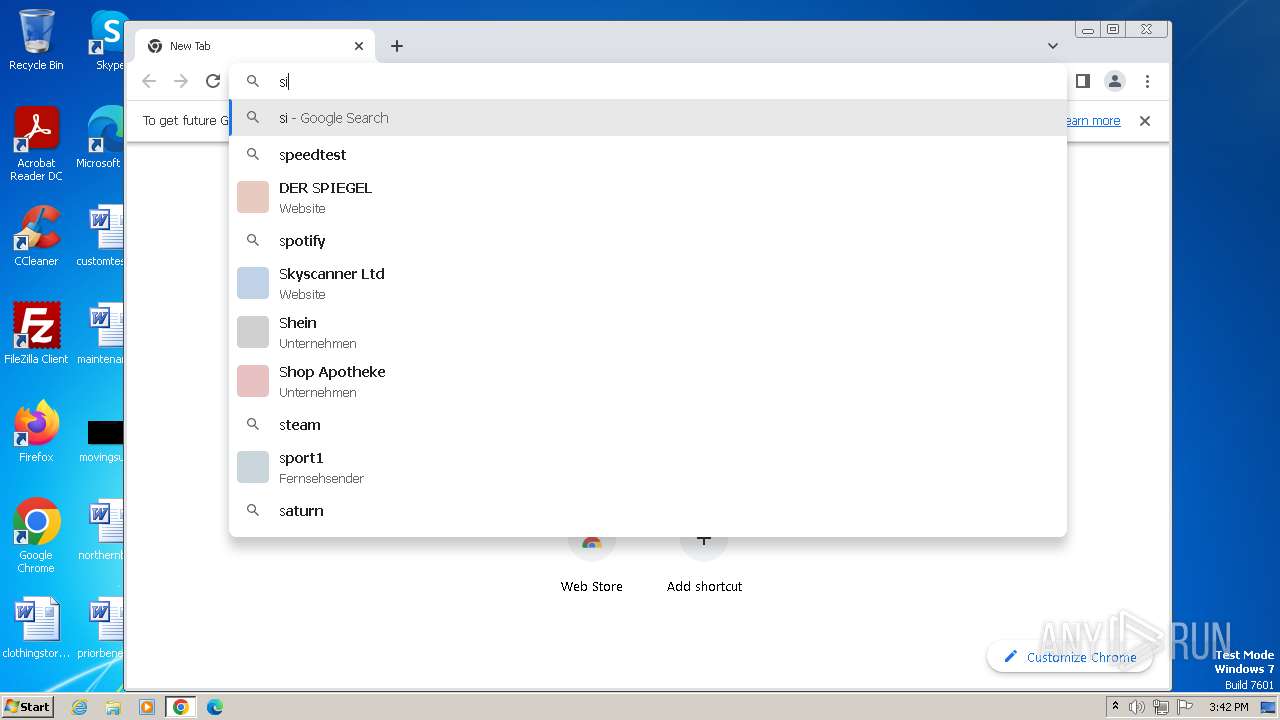Choose the 'Shop Apotheke' suggestion

point(648,381)
